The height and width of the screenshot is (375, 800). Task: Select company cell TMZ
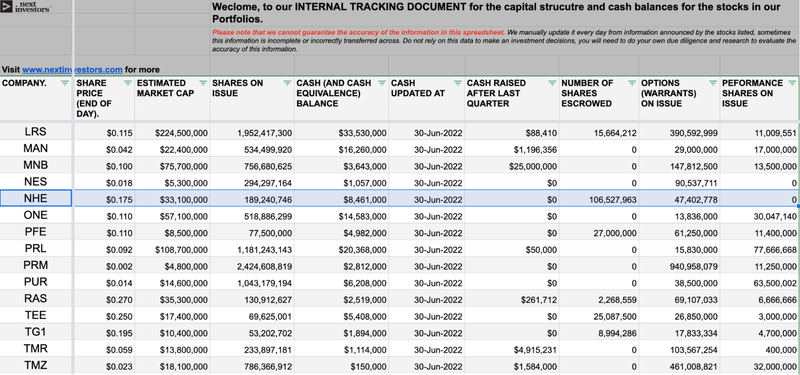click(35, 365)
